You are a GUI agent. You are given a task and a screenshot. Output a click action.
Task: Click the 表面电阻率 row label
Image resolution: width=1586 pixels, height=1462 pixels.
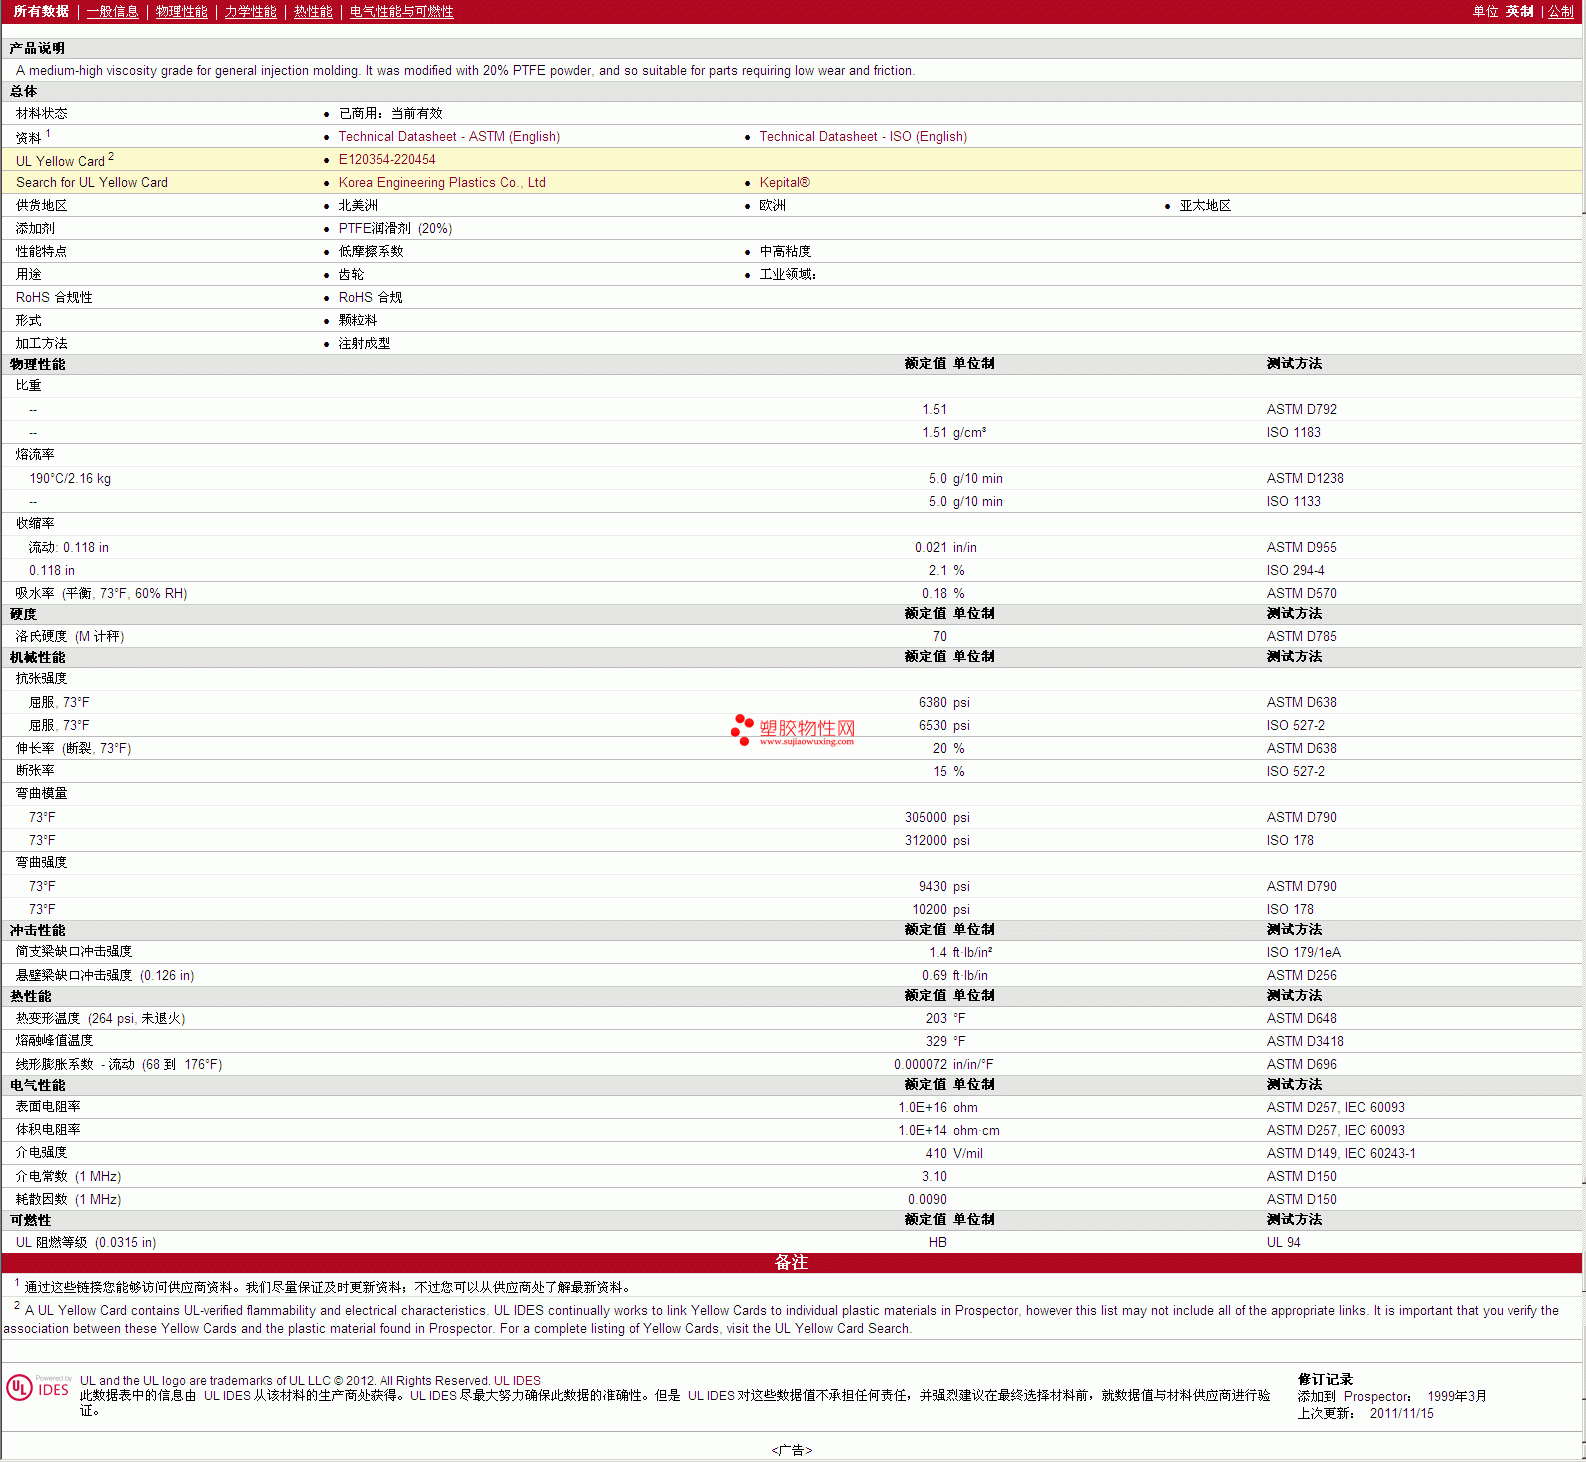click(x=48, y=1107)
